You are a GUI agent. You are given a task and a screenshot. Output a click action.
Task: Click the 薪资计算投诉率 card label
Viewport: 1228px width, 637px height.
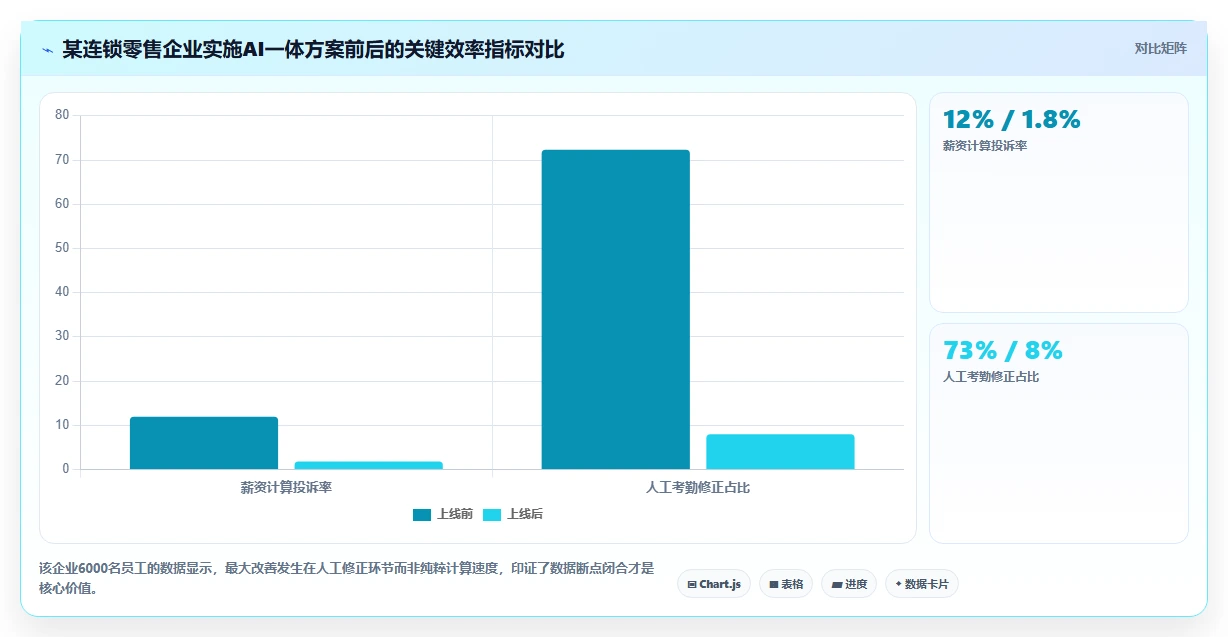pos(985,146)
